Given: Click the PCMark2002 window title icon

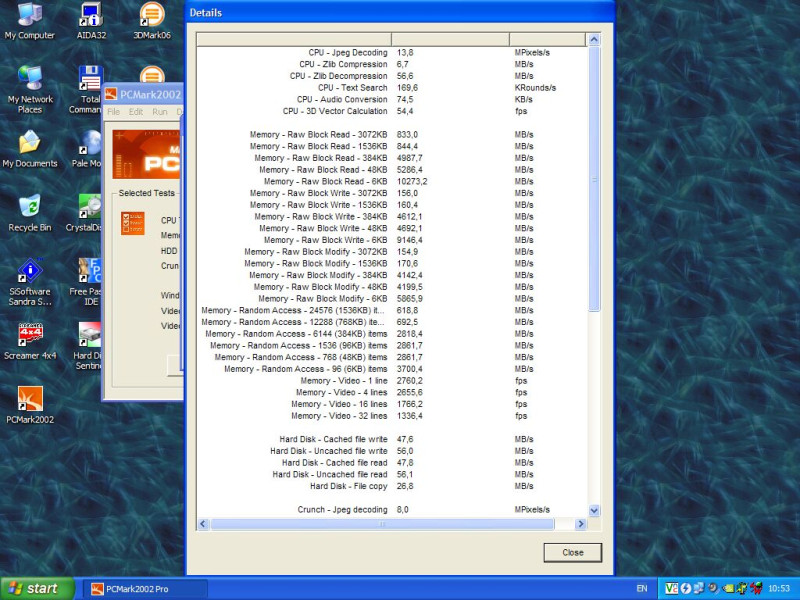Looking at the screenshot, I should 111,94.
